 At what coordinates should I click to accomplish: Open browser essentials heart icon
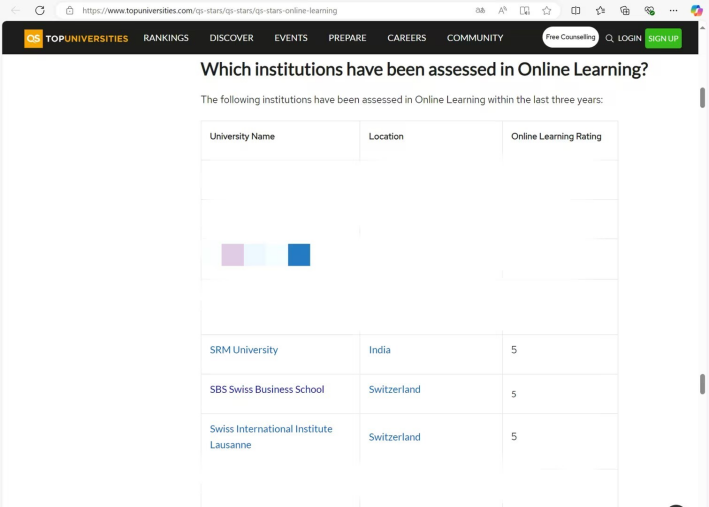pyautogui.click(x=649, y=10)
